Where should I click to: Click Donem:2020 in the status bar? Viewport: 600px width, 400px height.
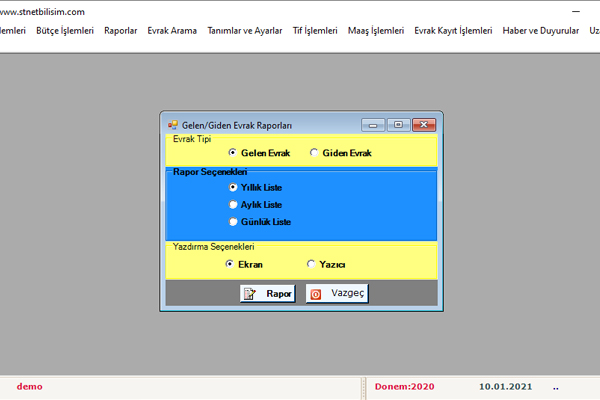coord(404,387)
